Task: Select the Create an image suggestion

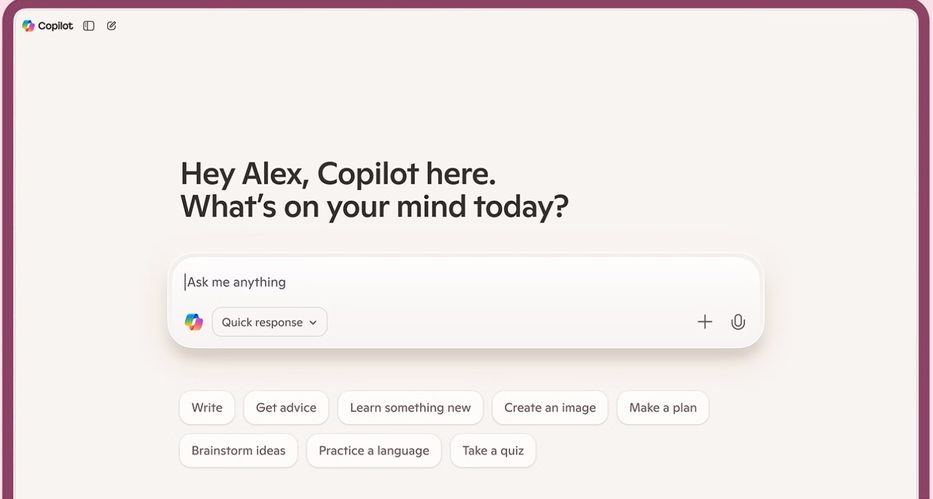Action: tap(550, 408)
